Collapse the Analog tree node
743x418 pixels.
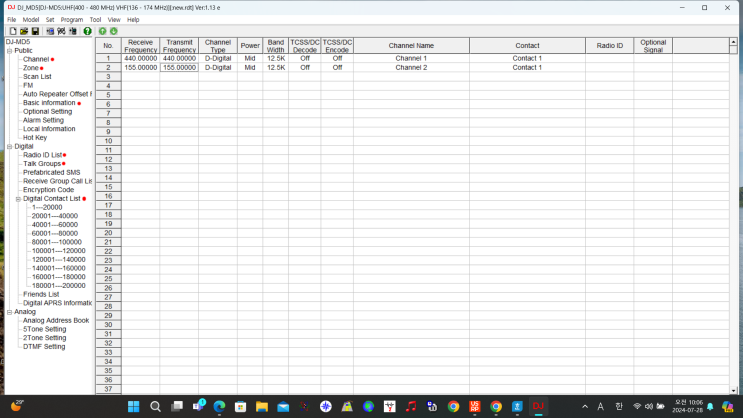[x=9, y=312]
